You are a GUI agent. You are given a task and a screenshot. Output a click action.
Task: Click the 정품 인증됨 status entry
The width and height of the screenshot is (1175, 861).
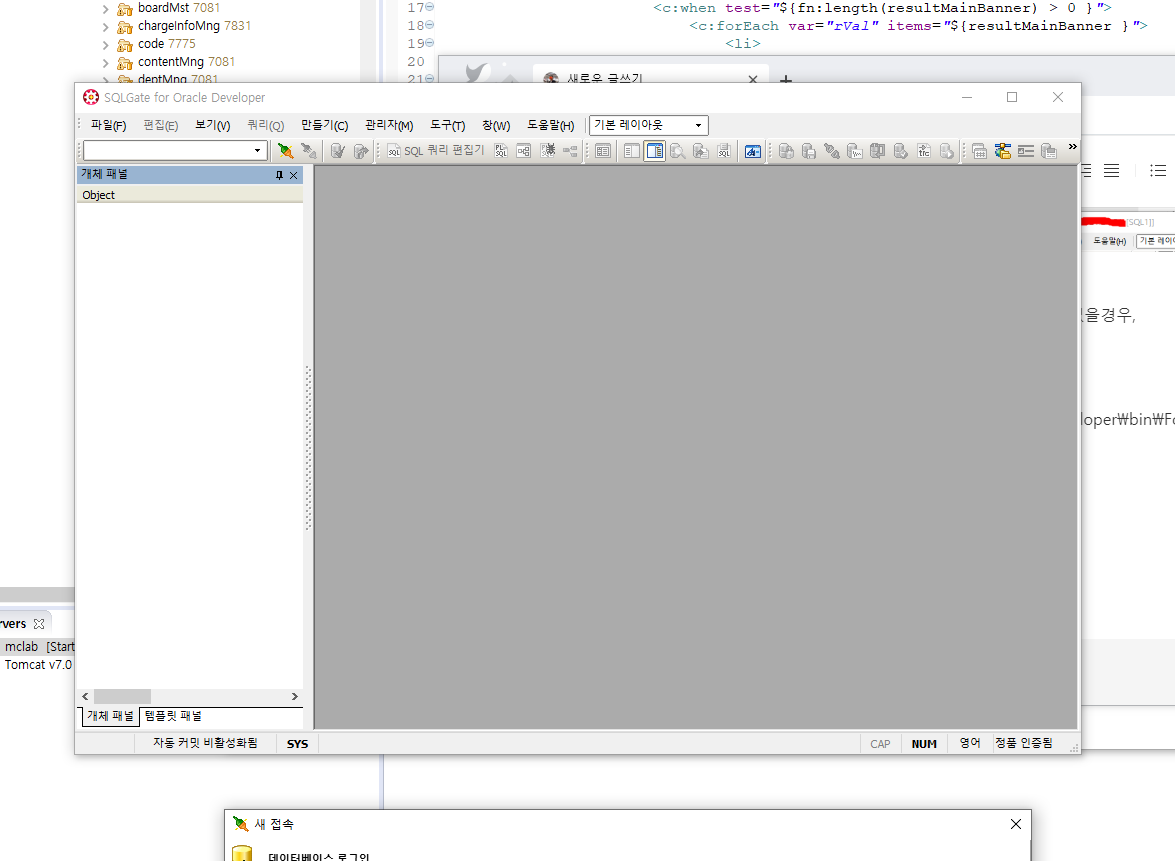(1024, 743)
